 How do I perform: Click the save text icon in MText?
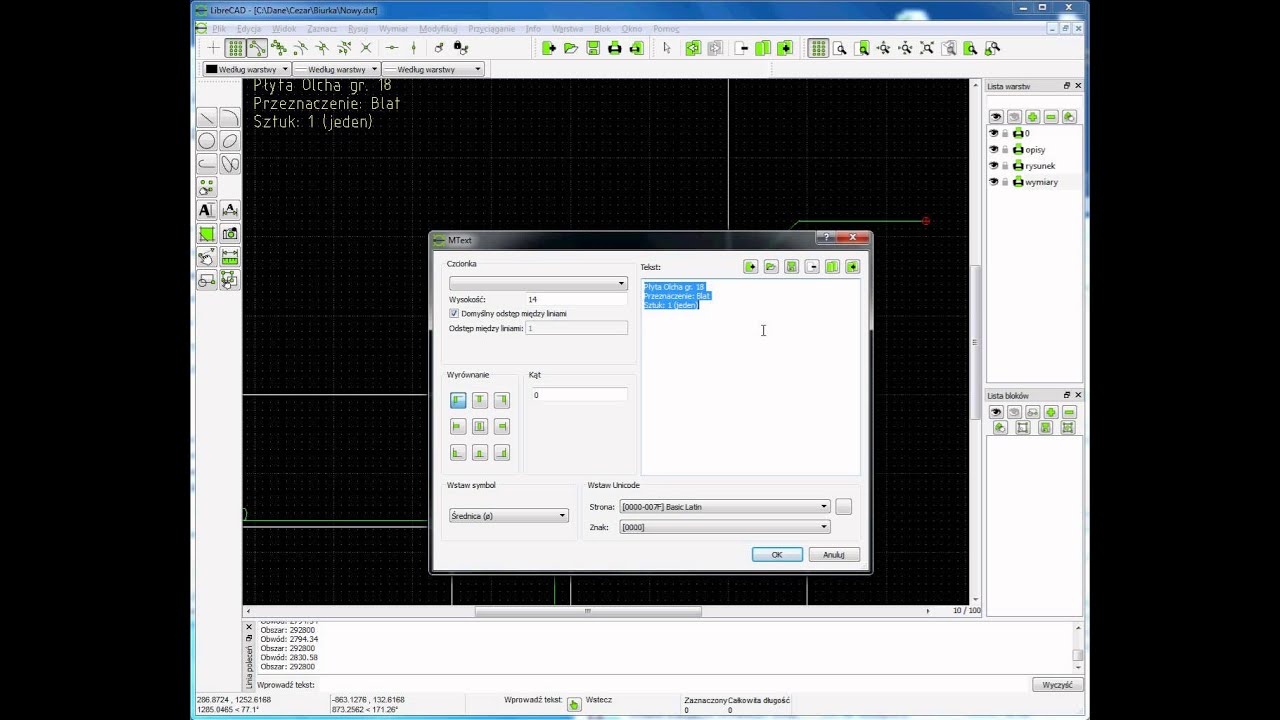click(x=792, y=267)
